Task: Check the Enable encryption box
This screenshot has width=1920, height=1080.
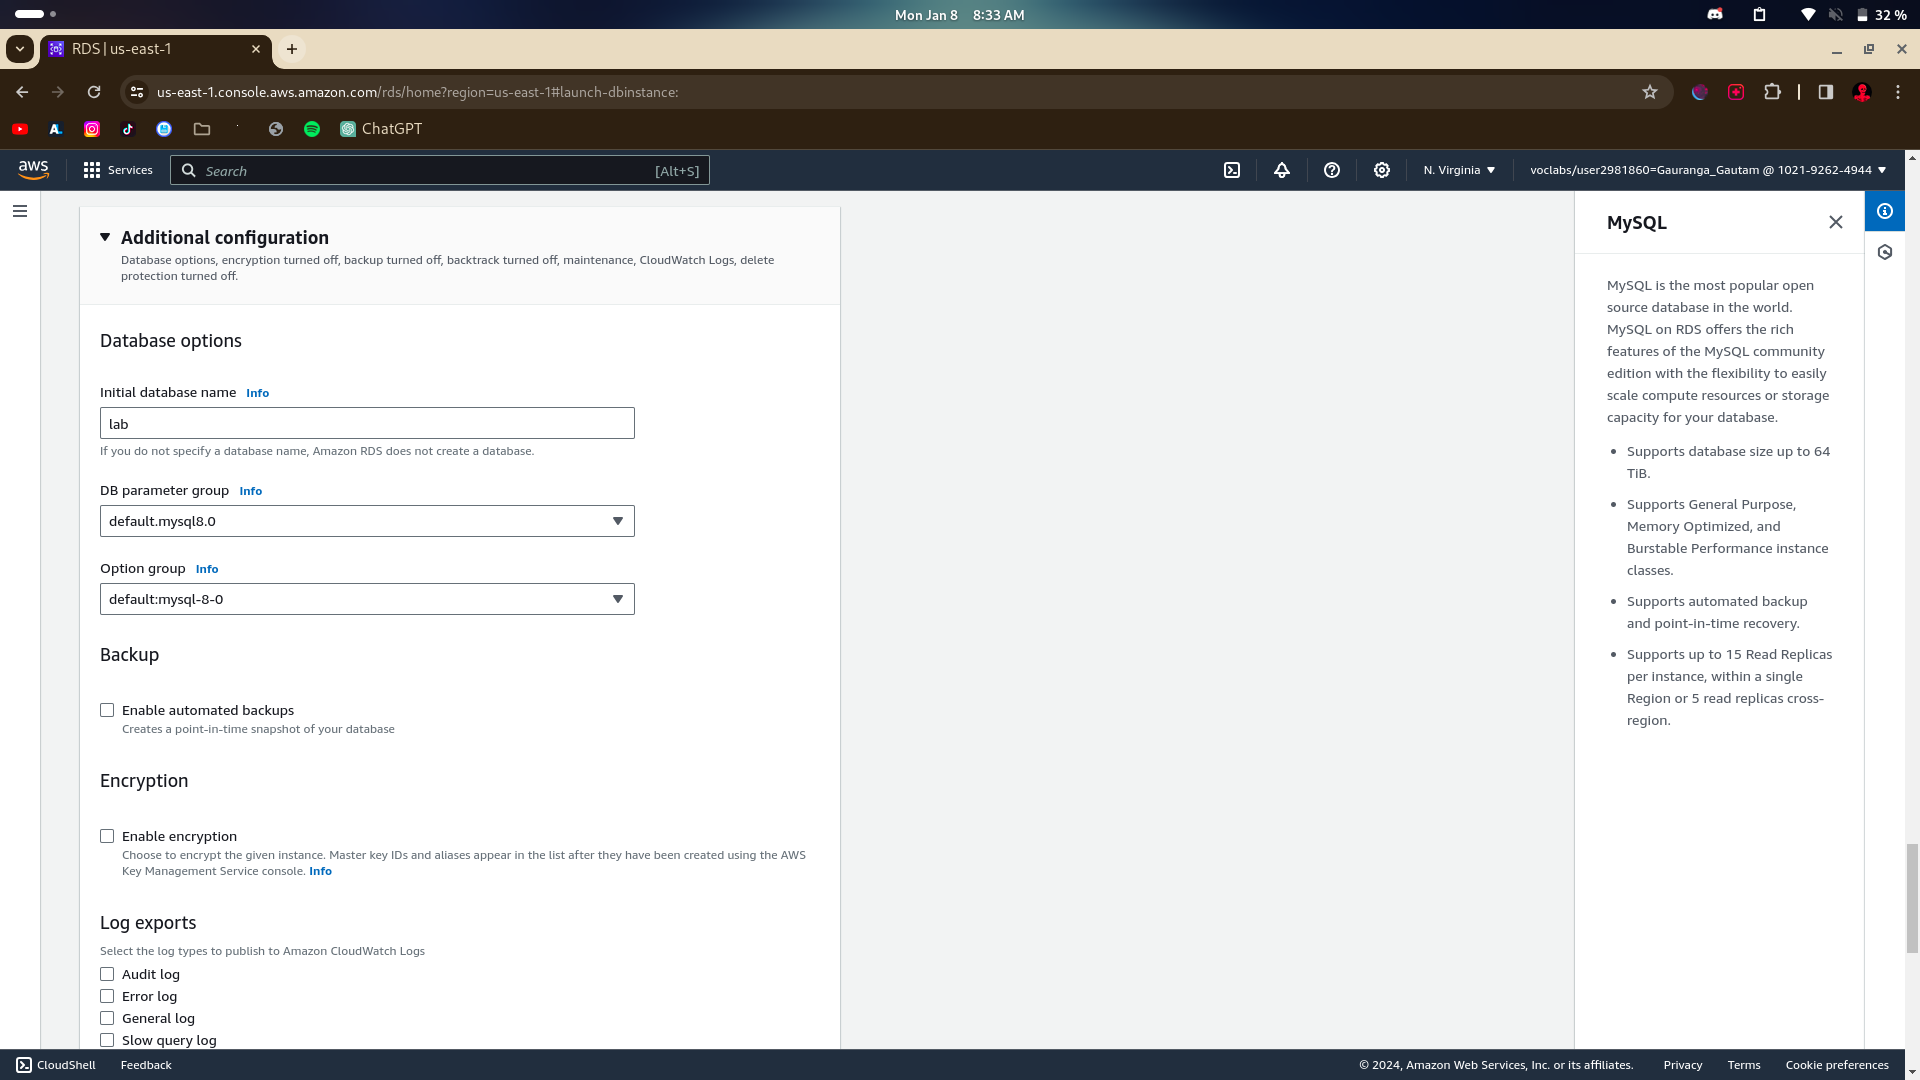Action: [107, 836]
